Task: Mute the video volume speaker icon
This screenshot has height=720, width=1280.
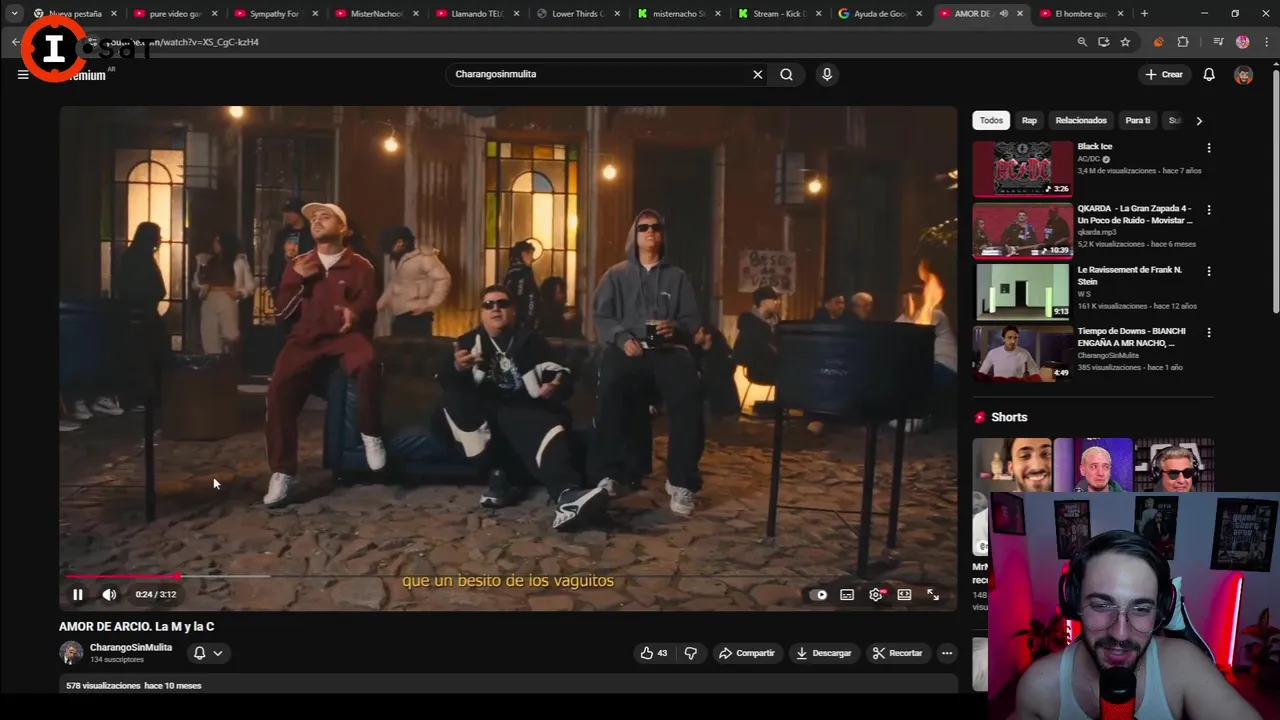Action: click(x=109, y=594)
